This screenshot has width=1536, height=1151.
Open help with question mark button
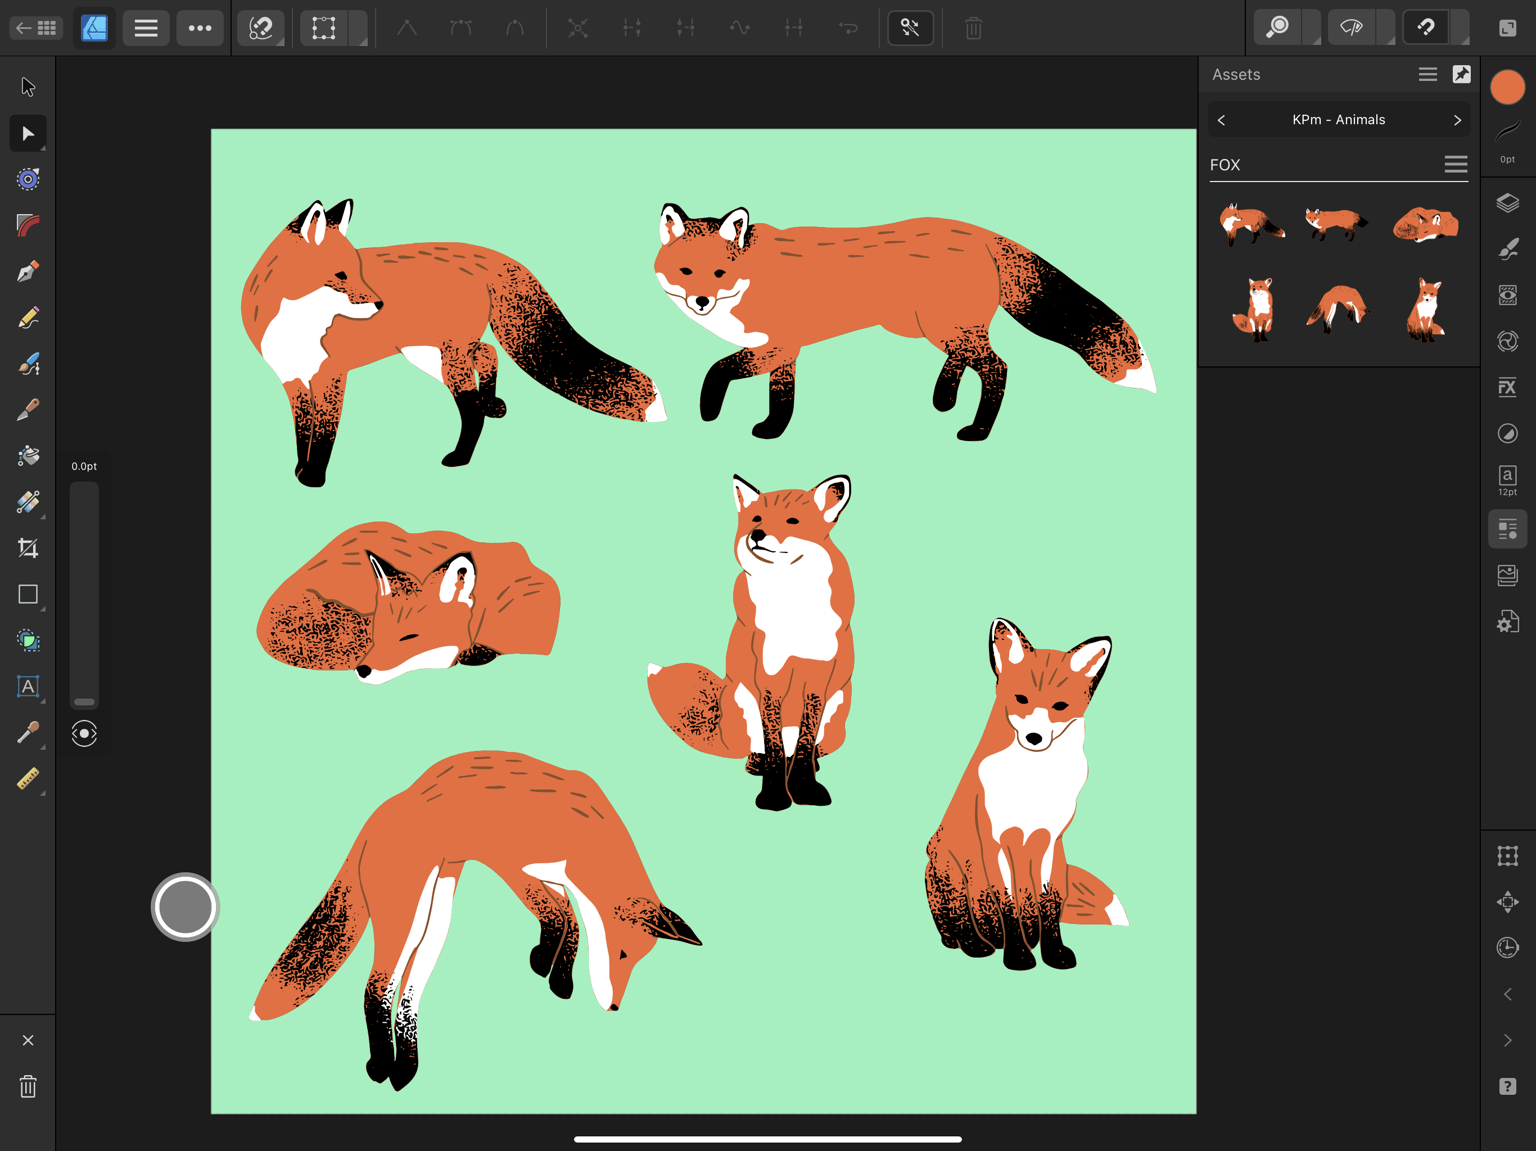[x=1507, y=1086]
